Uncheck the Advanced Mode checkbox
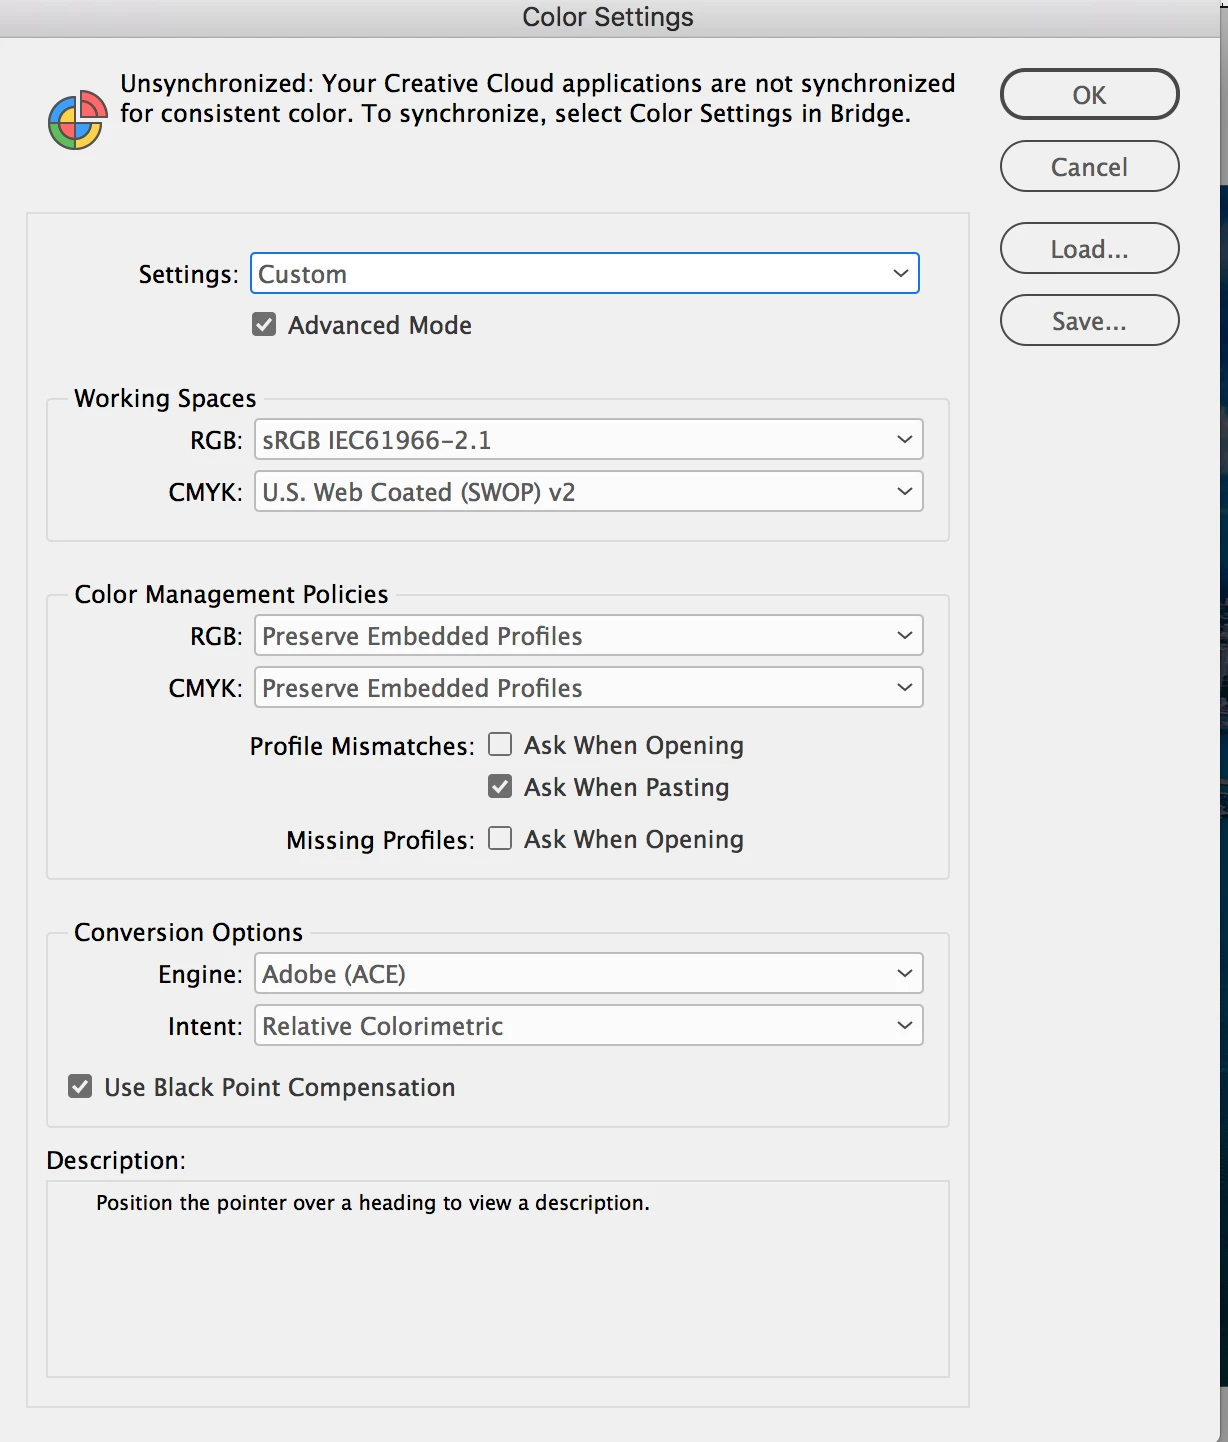The height and width of the screenshot is (1442, 1228). [264, 324]
